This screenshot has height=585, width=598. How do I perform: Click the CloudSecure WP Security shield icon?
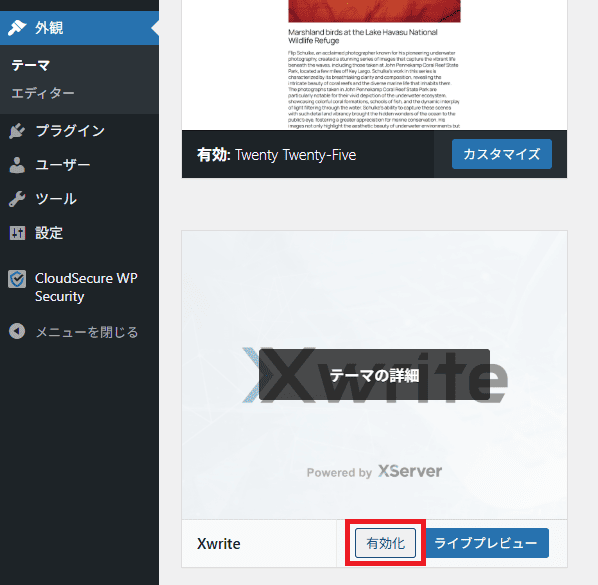(x=17, y=279)
